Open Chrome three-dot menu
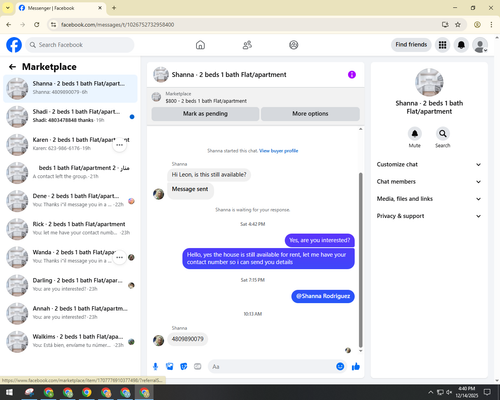Screen dimensions: 500x400 click(x=491, y=25)
